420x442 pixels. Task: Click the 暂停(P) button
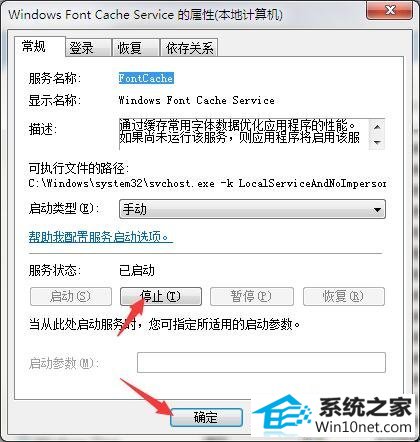click(252, 296)
